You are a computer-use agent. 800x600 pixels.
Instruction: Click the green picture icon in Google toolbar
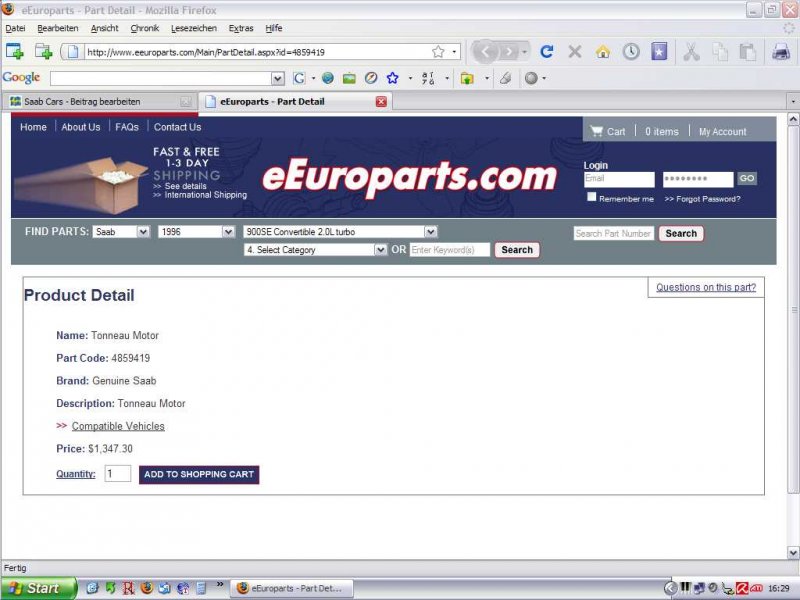349,78
